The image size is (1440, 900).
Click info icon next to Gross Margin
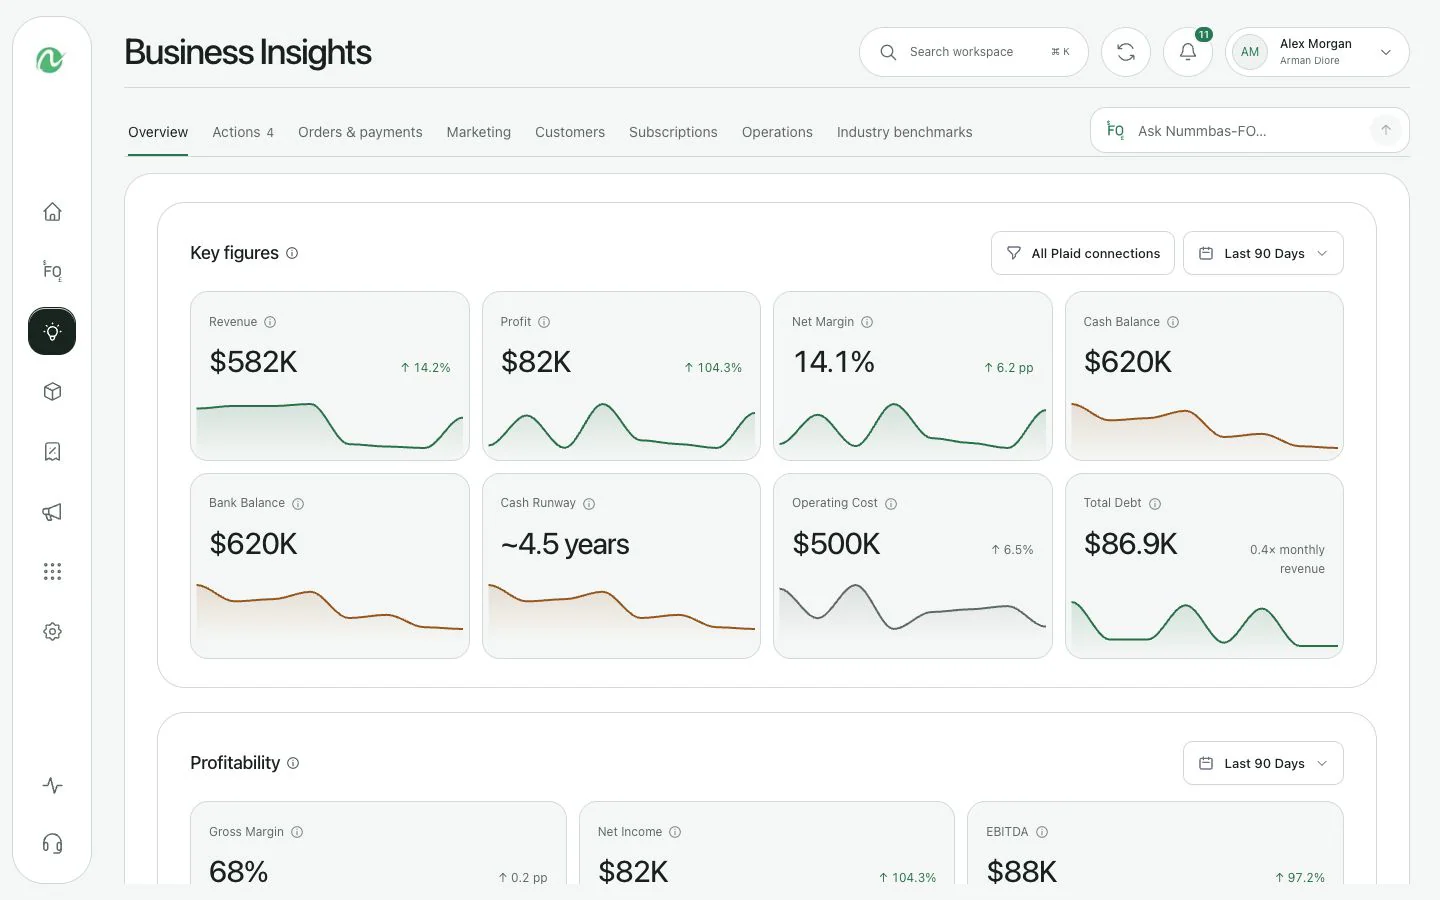[297, 832]
